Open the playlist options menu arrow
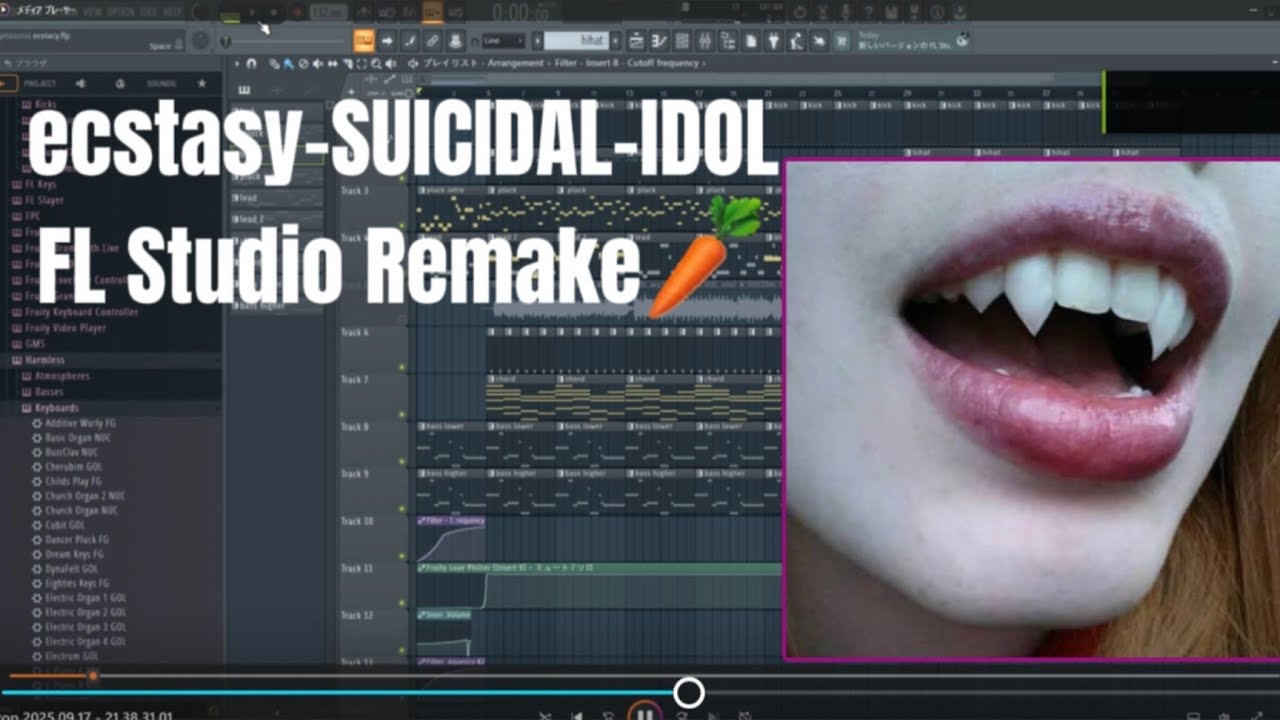The width and height of the screenshot is (1280, 720). pyautogui.click(x=237, y=63)
